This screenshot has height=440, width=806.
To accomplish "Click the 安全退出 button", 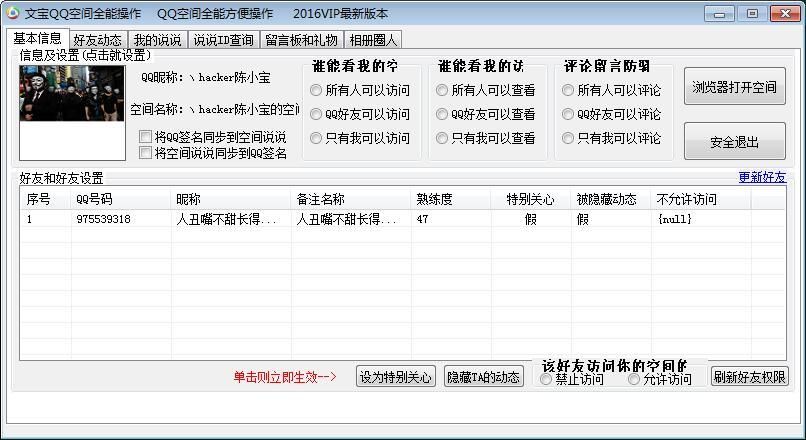I will click(x=735, y=141).
